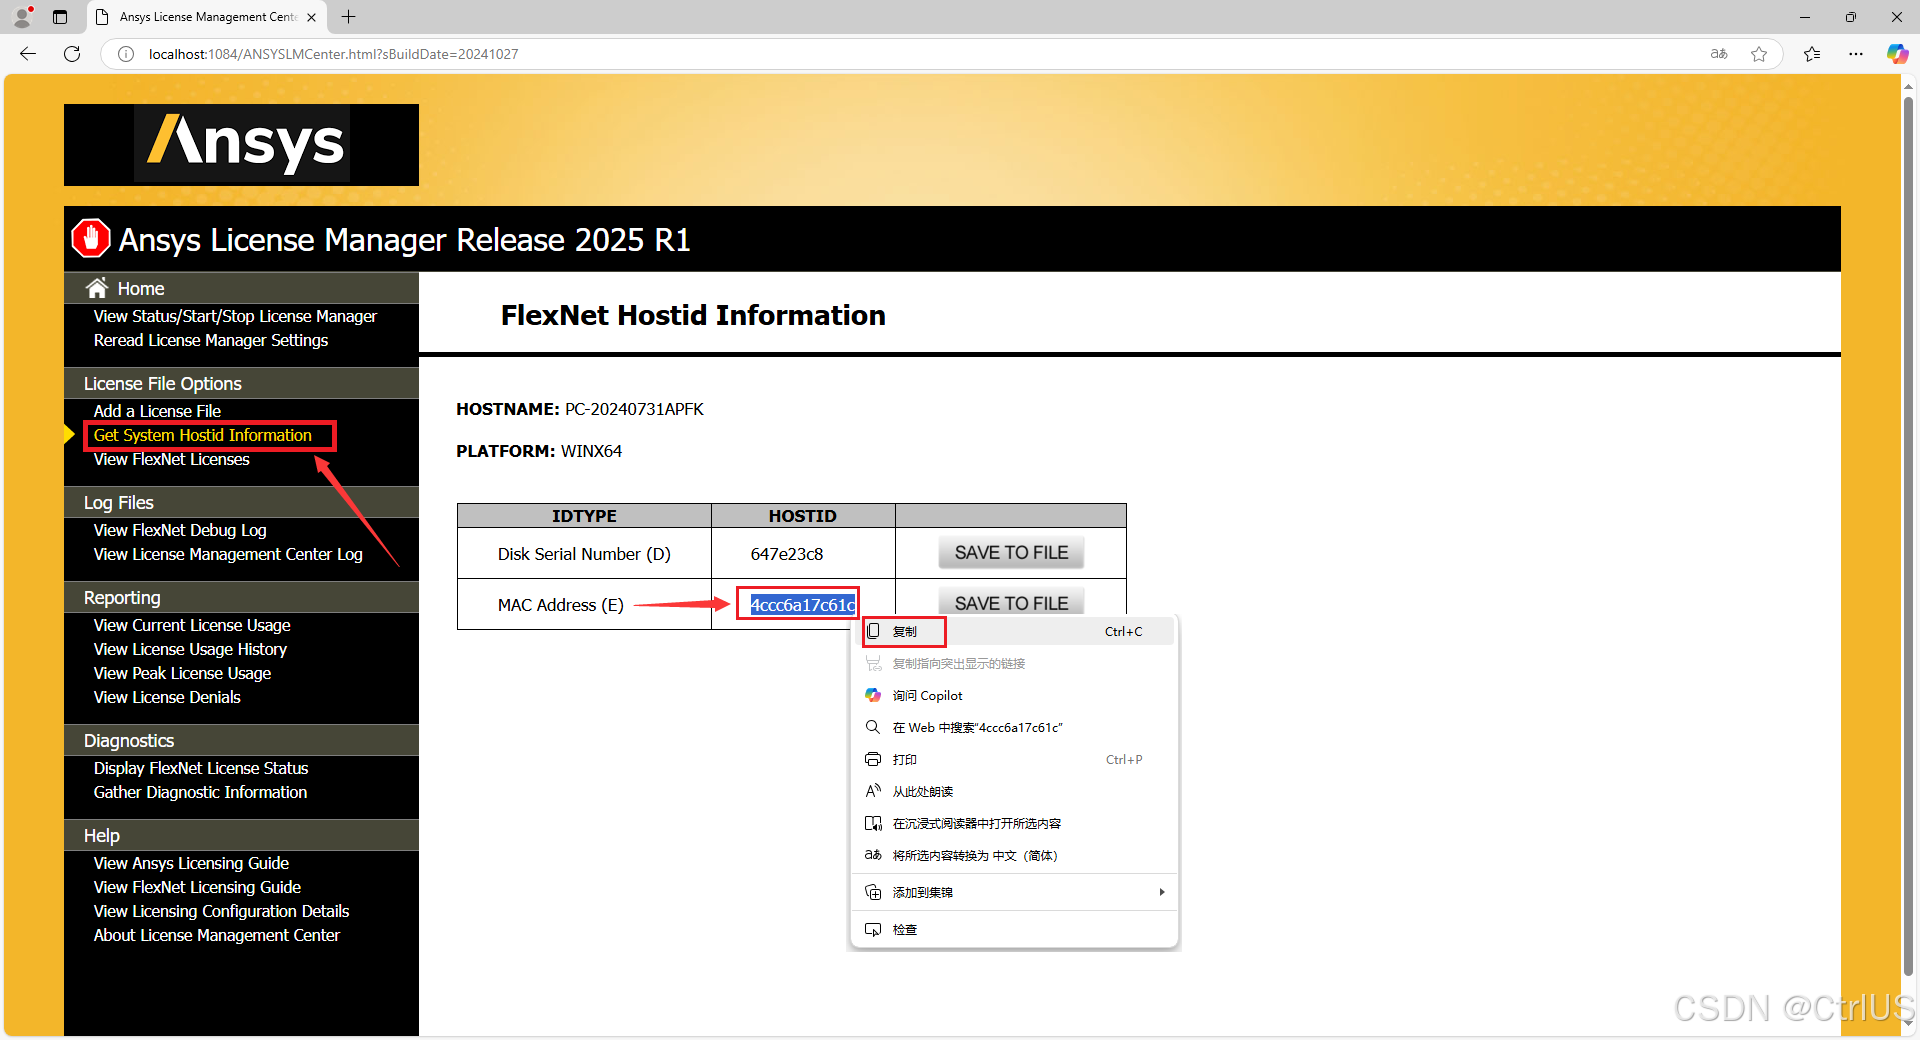Viewport: 1920px width, 1040px height.
Task: Open View License Denials
Action: 167,697
